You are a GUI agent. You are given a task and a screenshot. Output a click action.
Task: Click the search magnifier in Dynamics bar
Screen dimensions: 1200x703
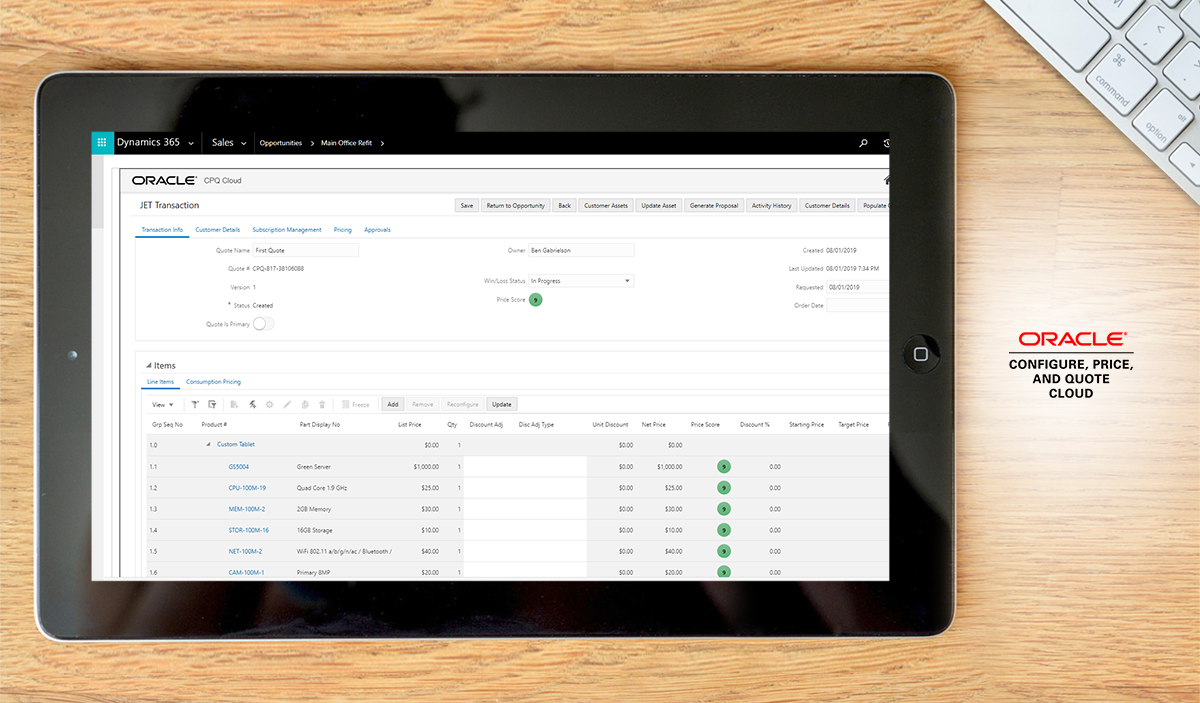point(863,143)
